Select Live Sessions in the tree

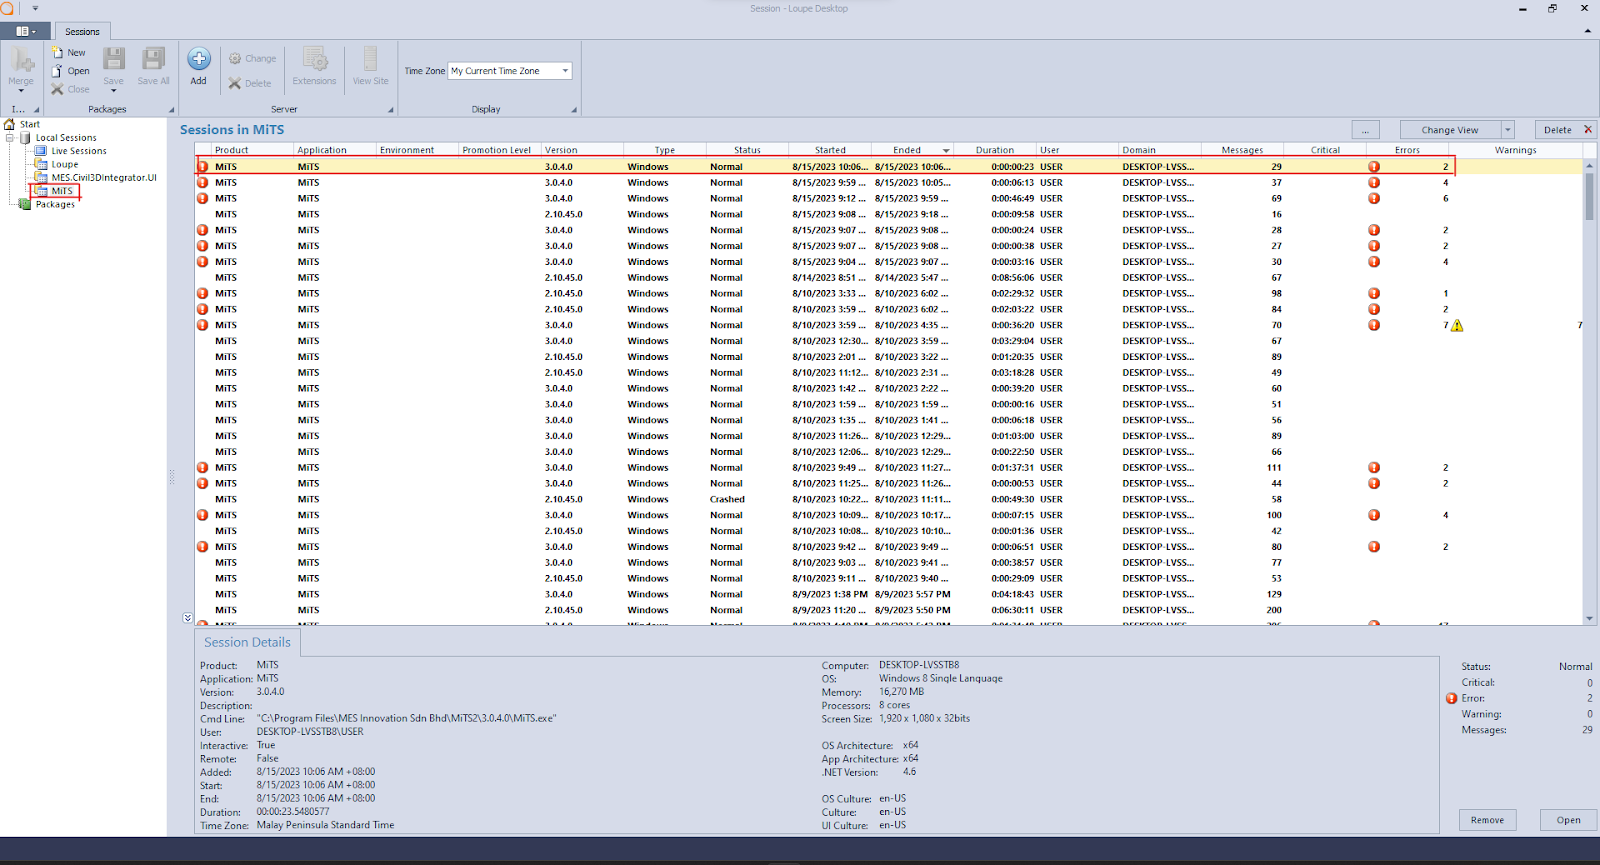[x=79, y=151]
